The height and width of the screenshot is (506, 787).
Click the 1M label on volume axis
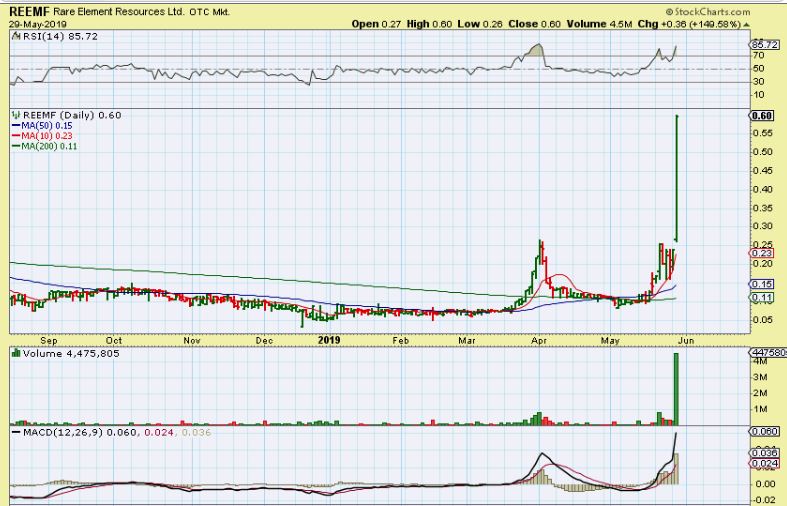pyautogui.click(x=760, y=409)
